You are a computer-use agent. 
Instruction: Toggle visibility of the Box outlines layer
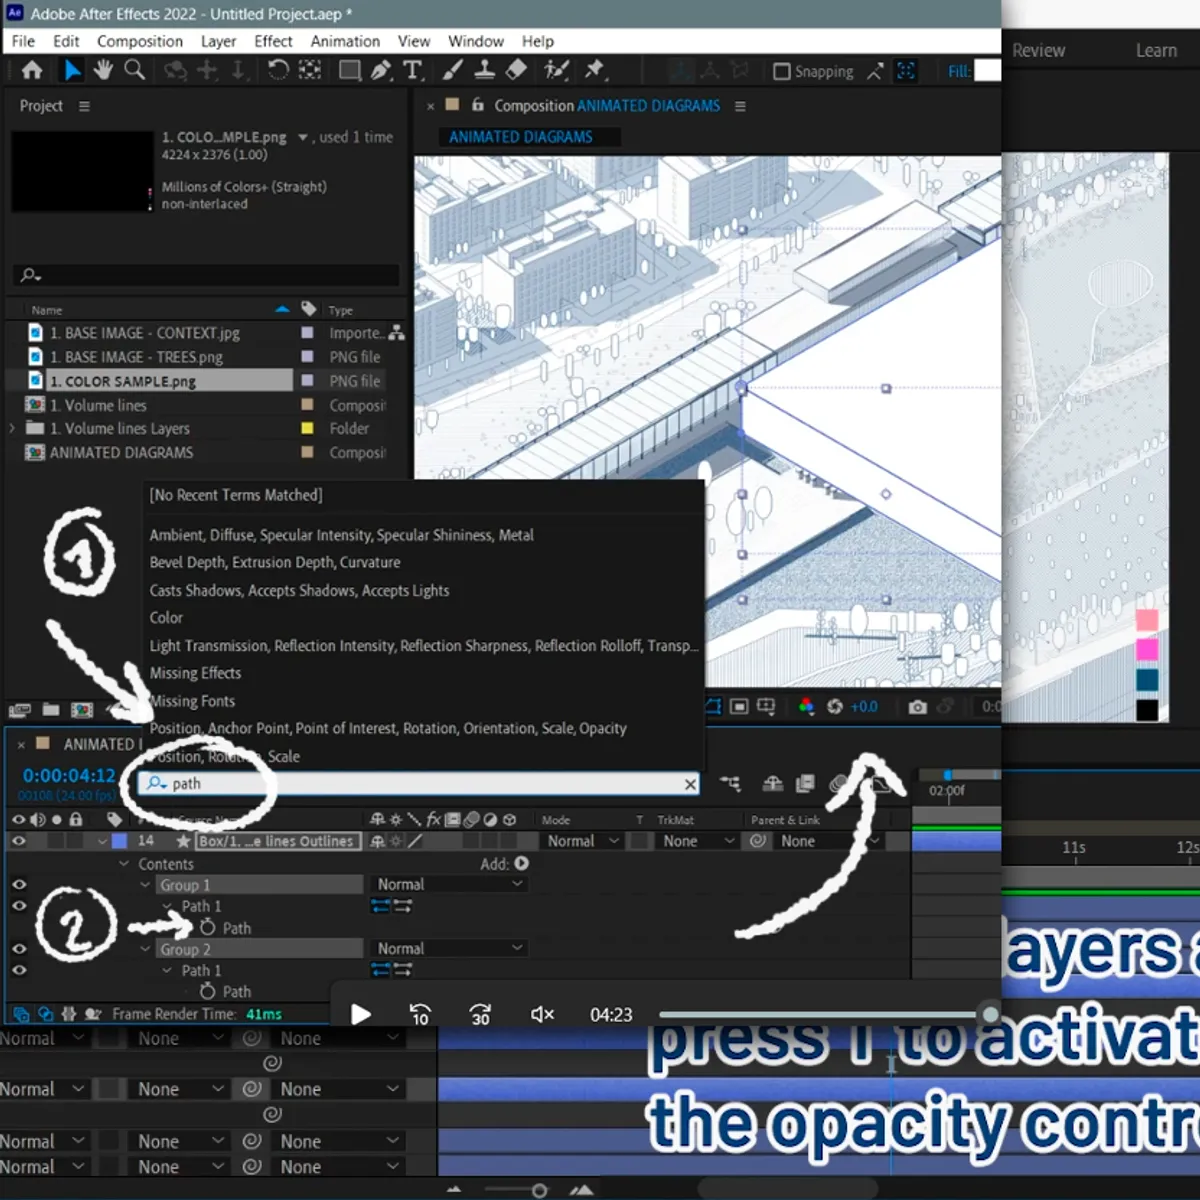pos(17,840)
